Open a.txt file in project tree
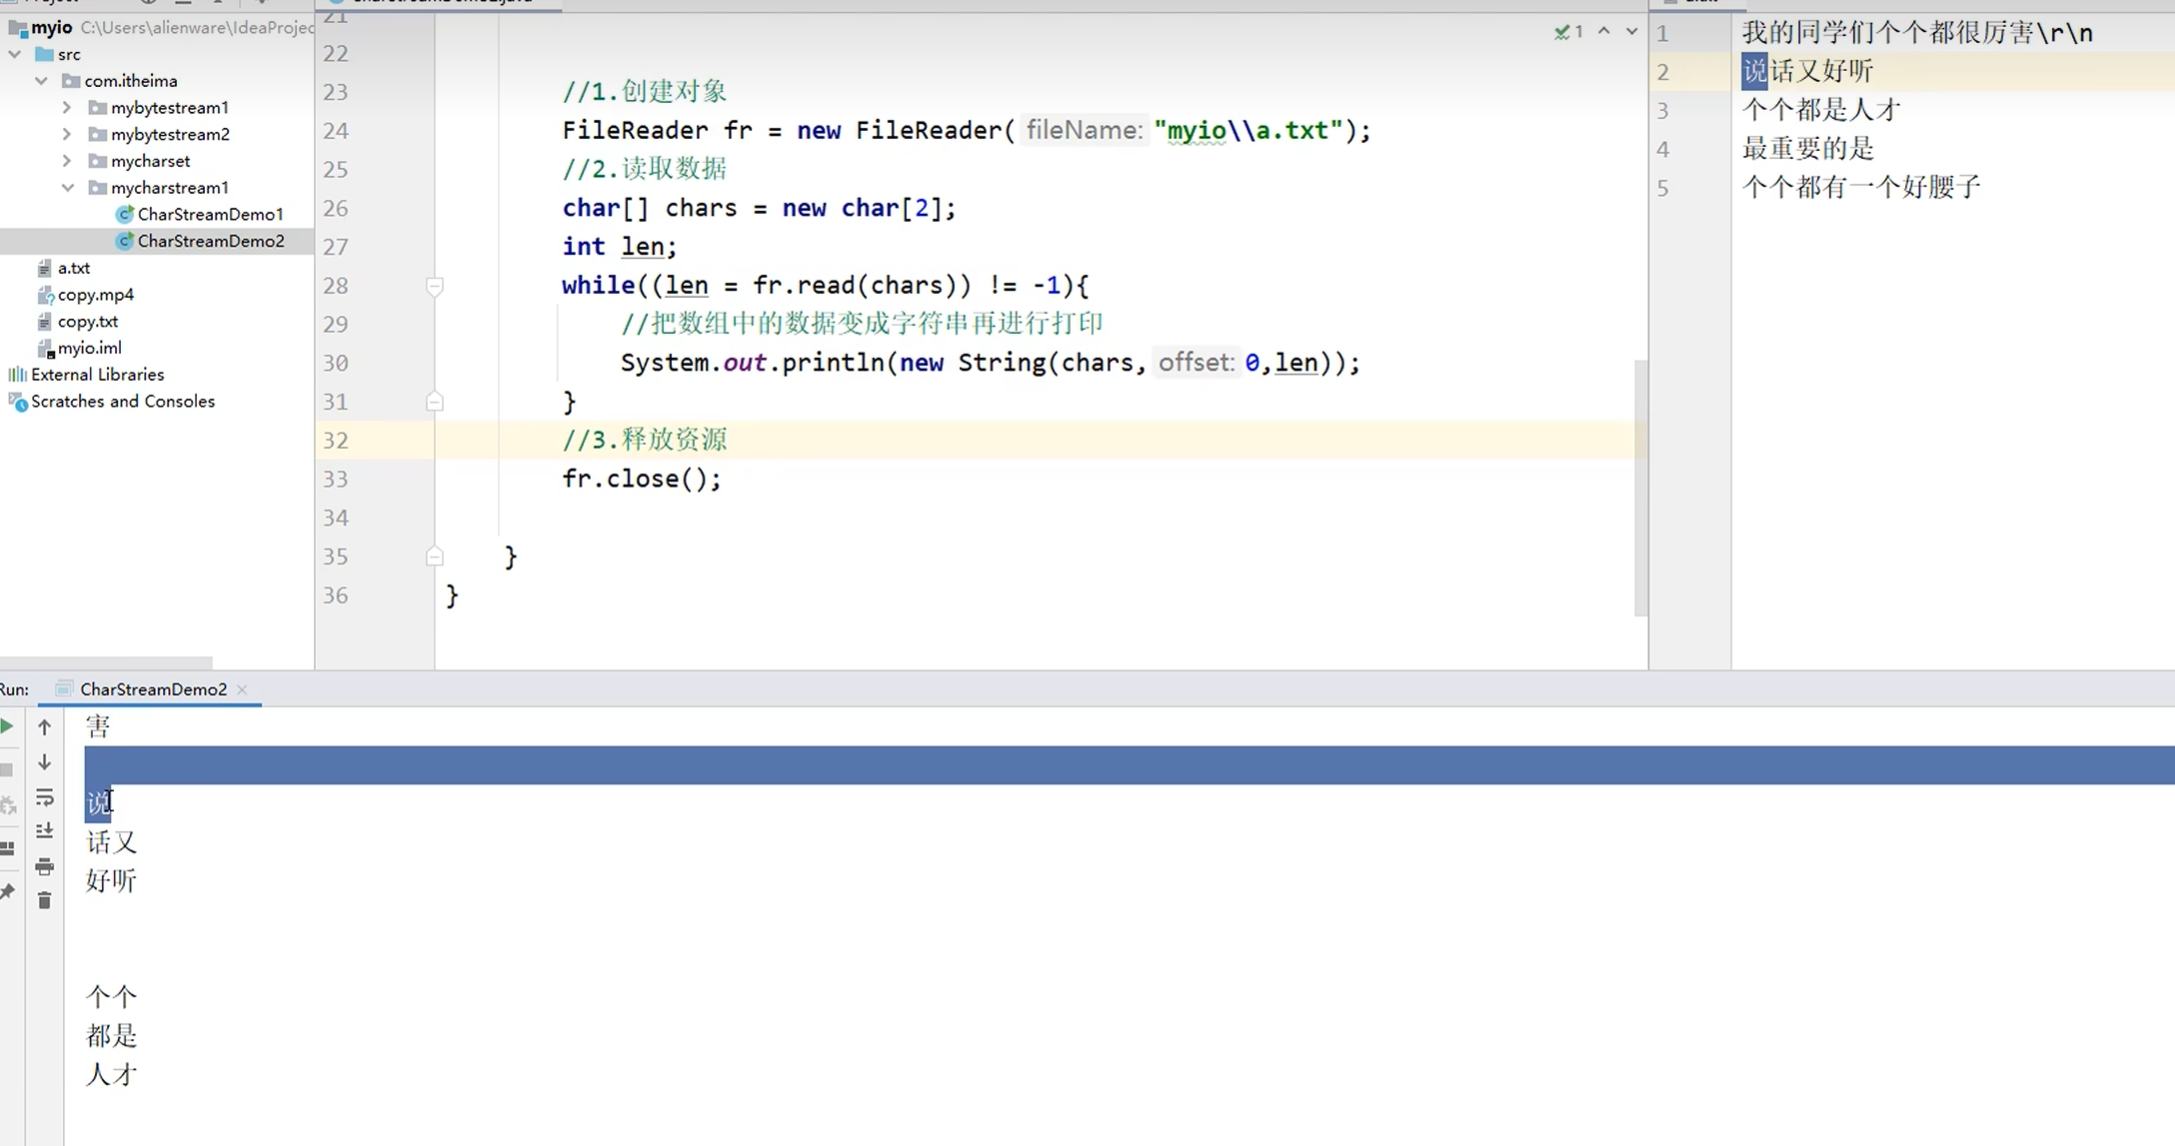The width and height of the screenshot is (2175, 1146). pyautogui.click(x=73, y=268)
